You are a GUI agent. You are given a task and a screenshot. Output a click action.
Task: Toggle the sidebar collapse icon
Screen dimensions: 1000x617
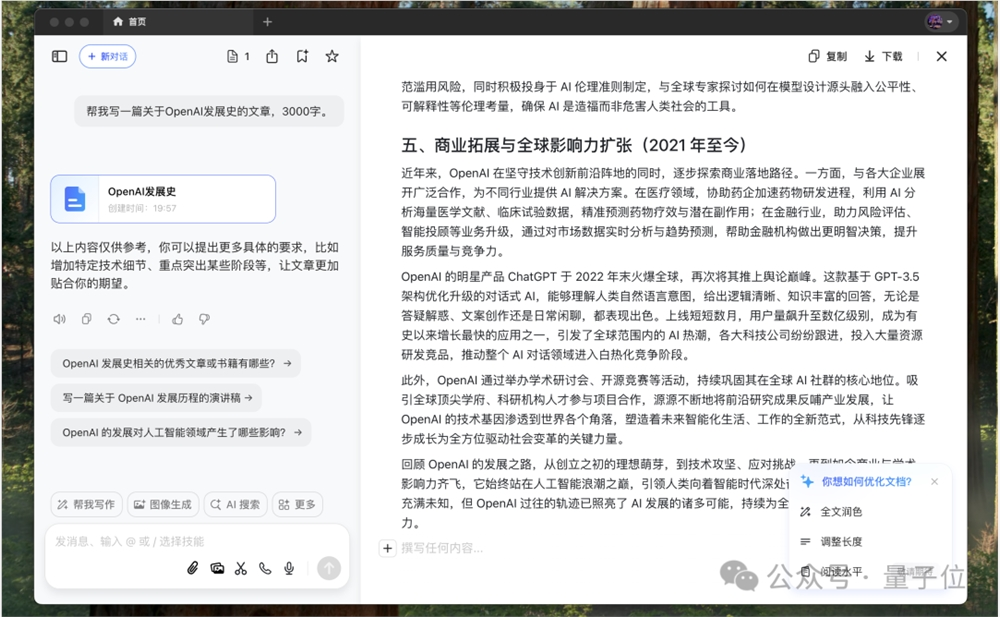coord(59,56)
